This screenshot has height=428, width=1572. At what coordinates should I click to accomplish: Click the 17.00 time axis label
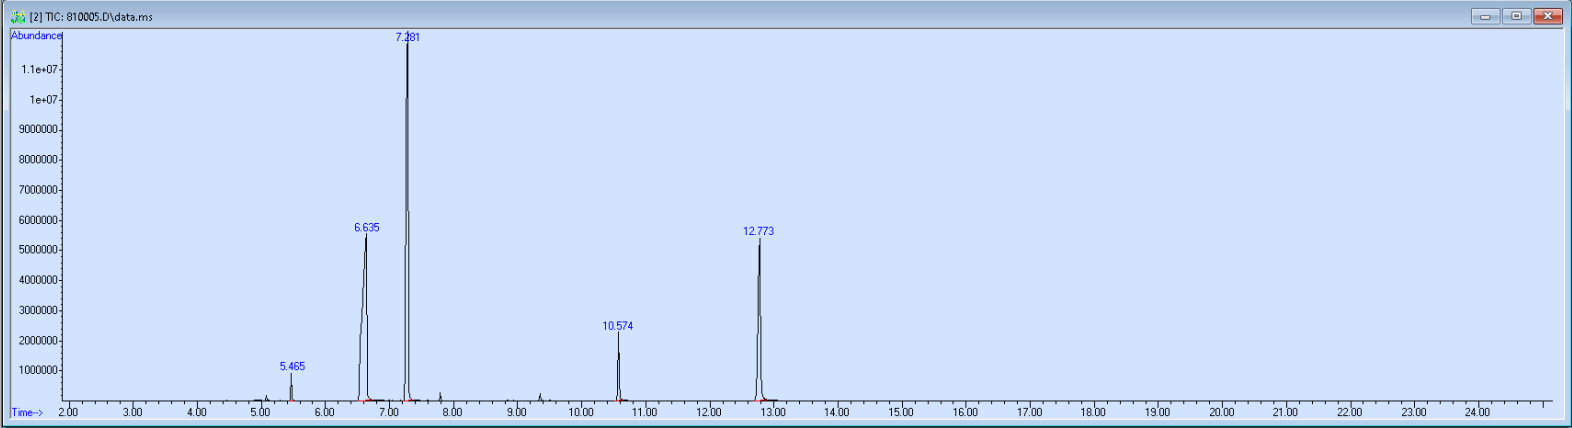[1029, 412]
